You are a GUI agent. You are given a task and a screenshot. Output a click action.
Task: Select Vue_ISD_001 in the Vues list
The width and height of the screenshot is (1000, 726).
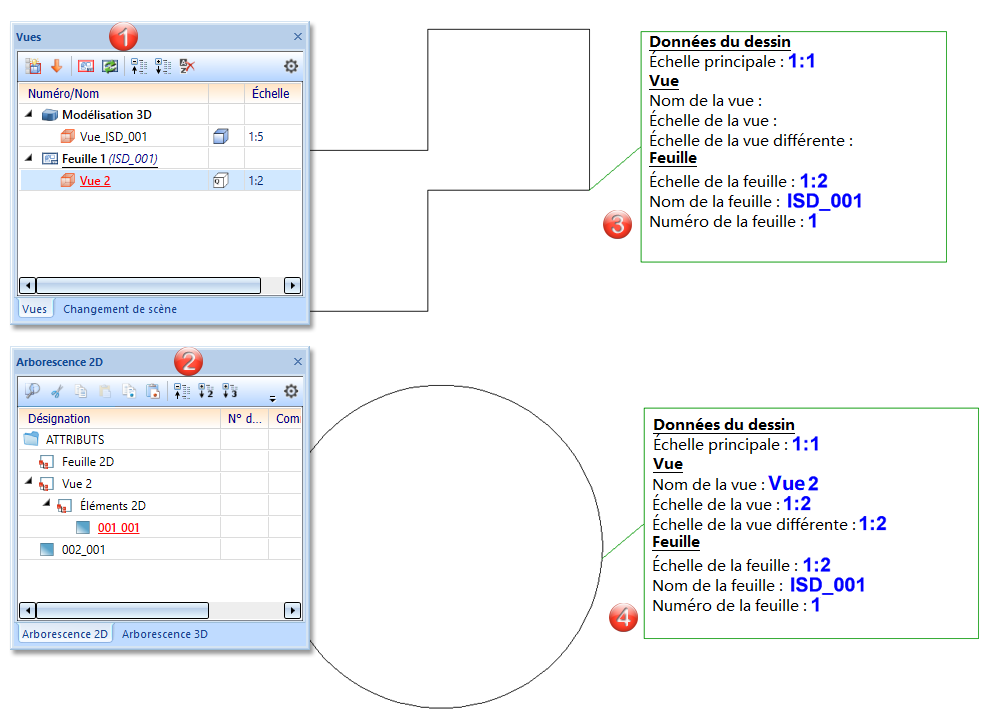(114, 137)
